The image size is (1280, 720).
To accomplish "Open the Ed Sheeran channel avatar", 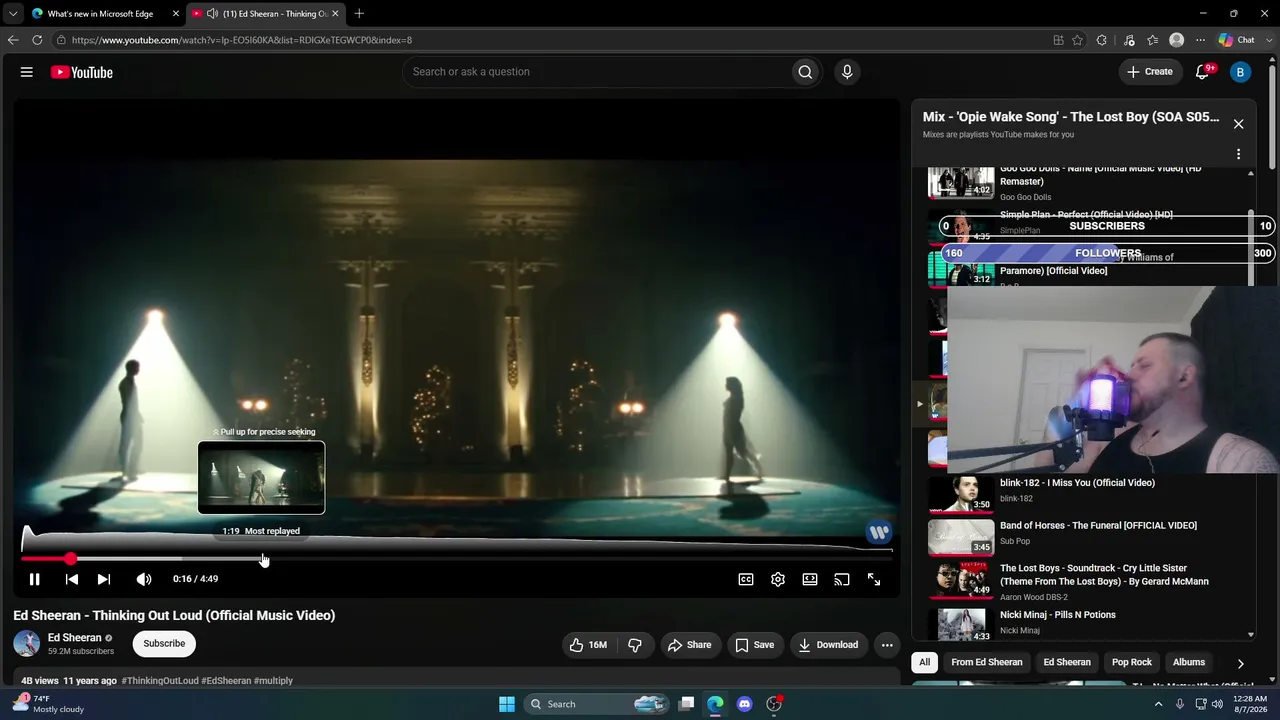I will click(x=27, y=644).
